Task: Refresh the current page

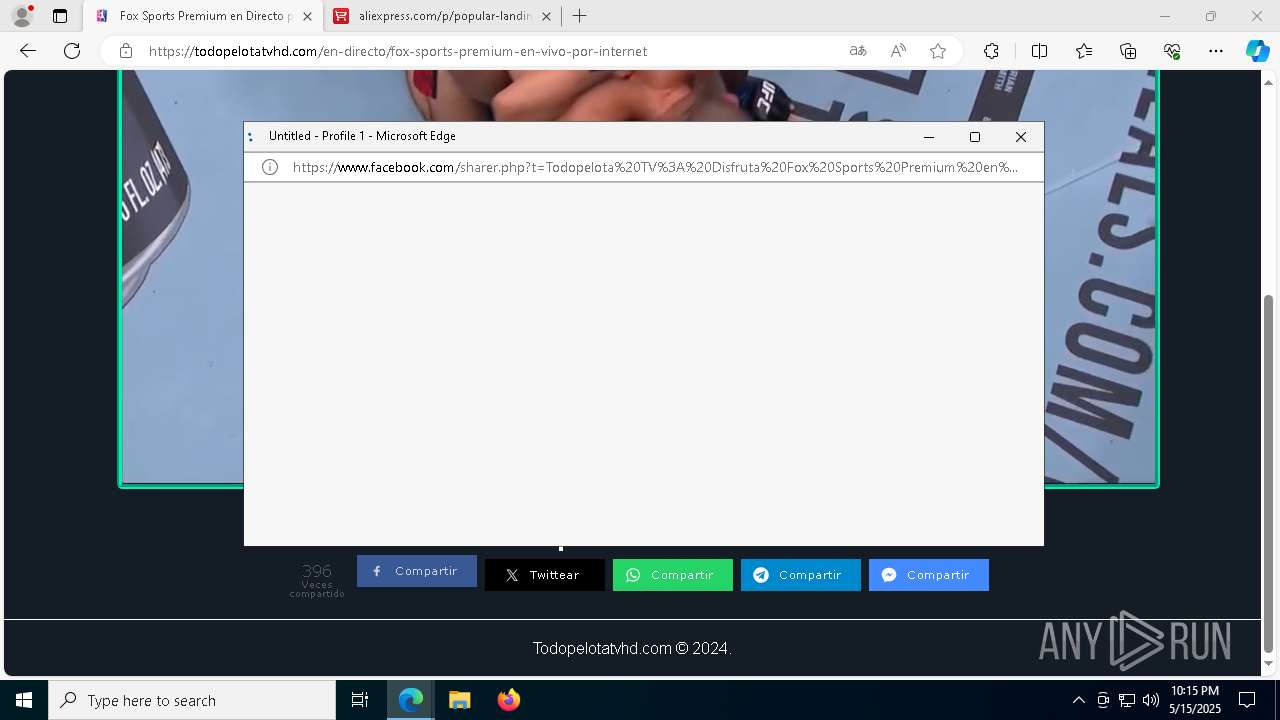Action: [72, 51]
